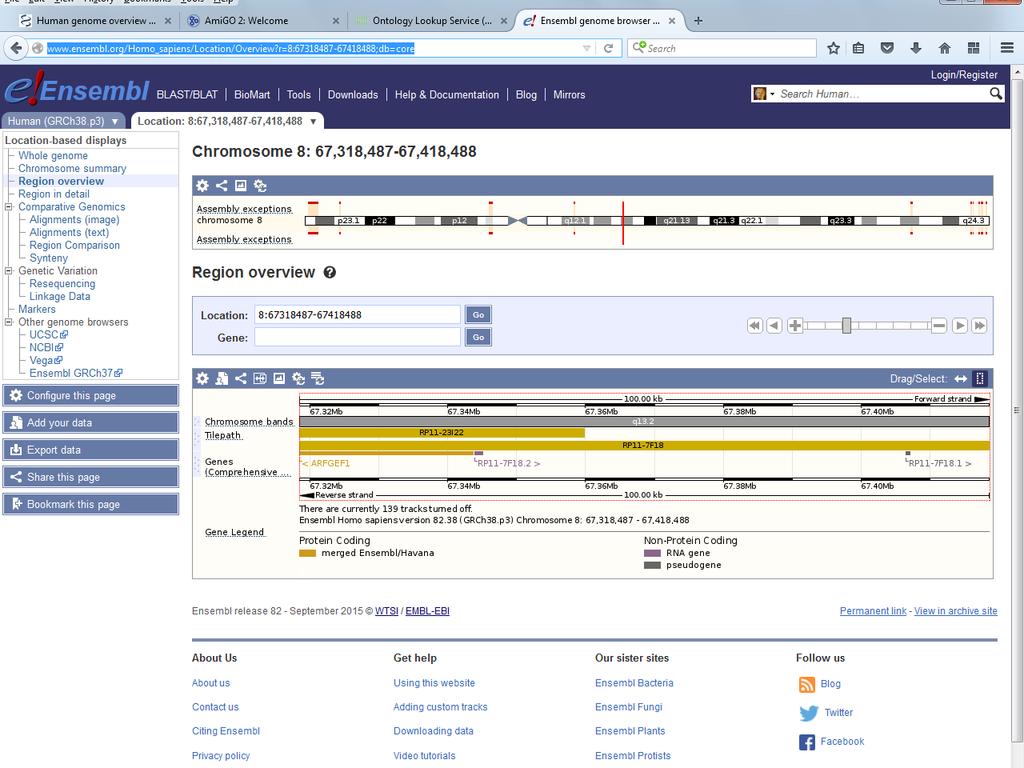This screenshot has height=768, width=1024.
Task: Click Go button next to Location field
Action: [x=478, y=315]
